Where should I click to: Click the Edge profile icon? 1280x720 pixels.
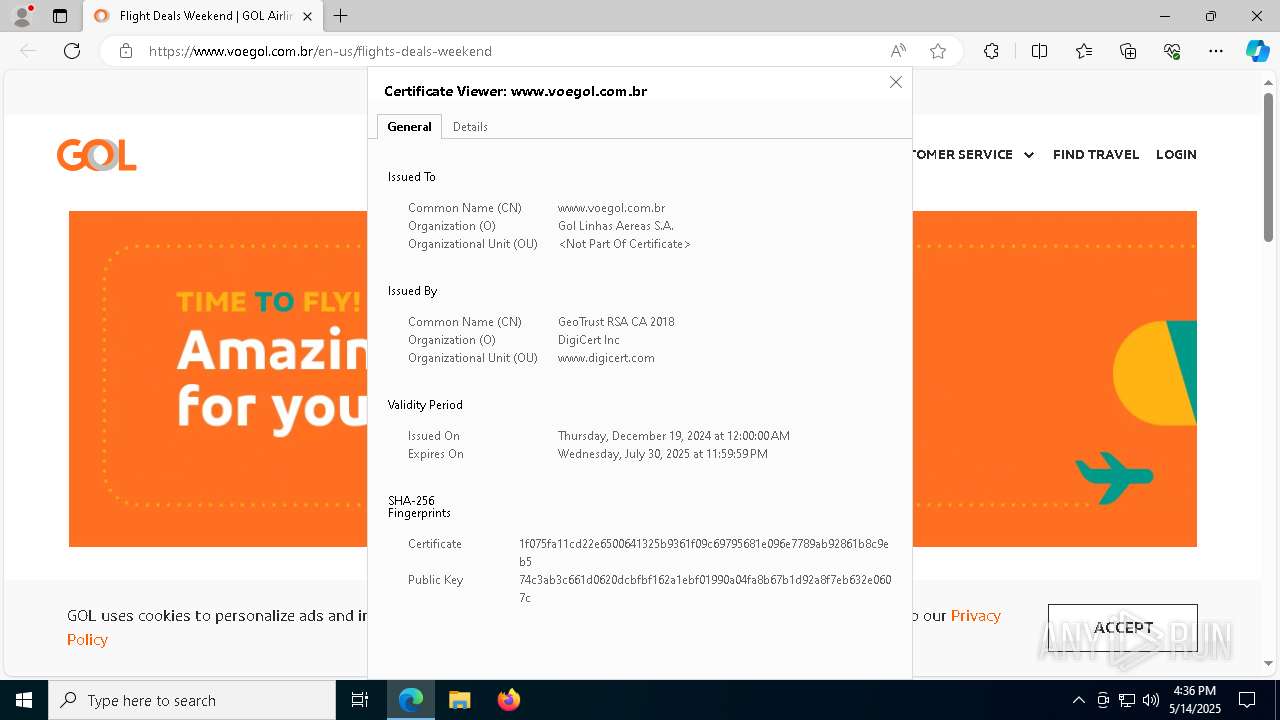[x=22, y=16]
